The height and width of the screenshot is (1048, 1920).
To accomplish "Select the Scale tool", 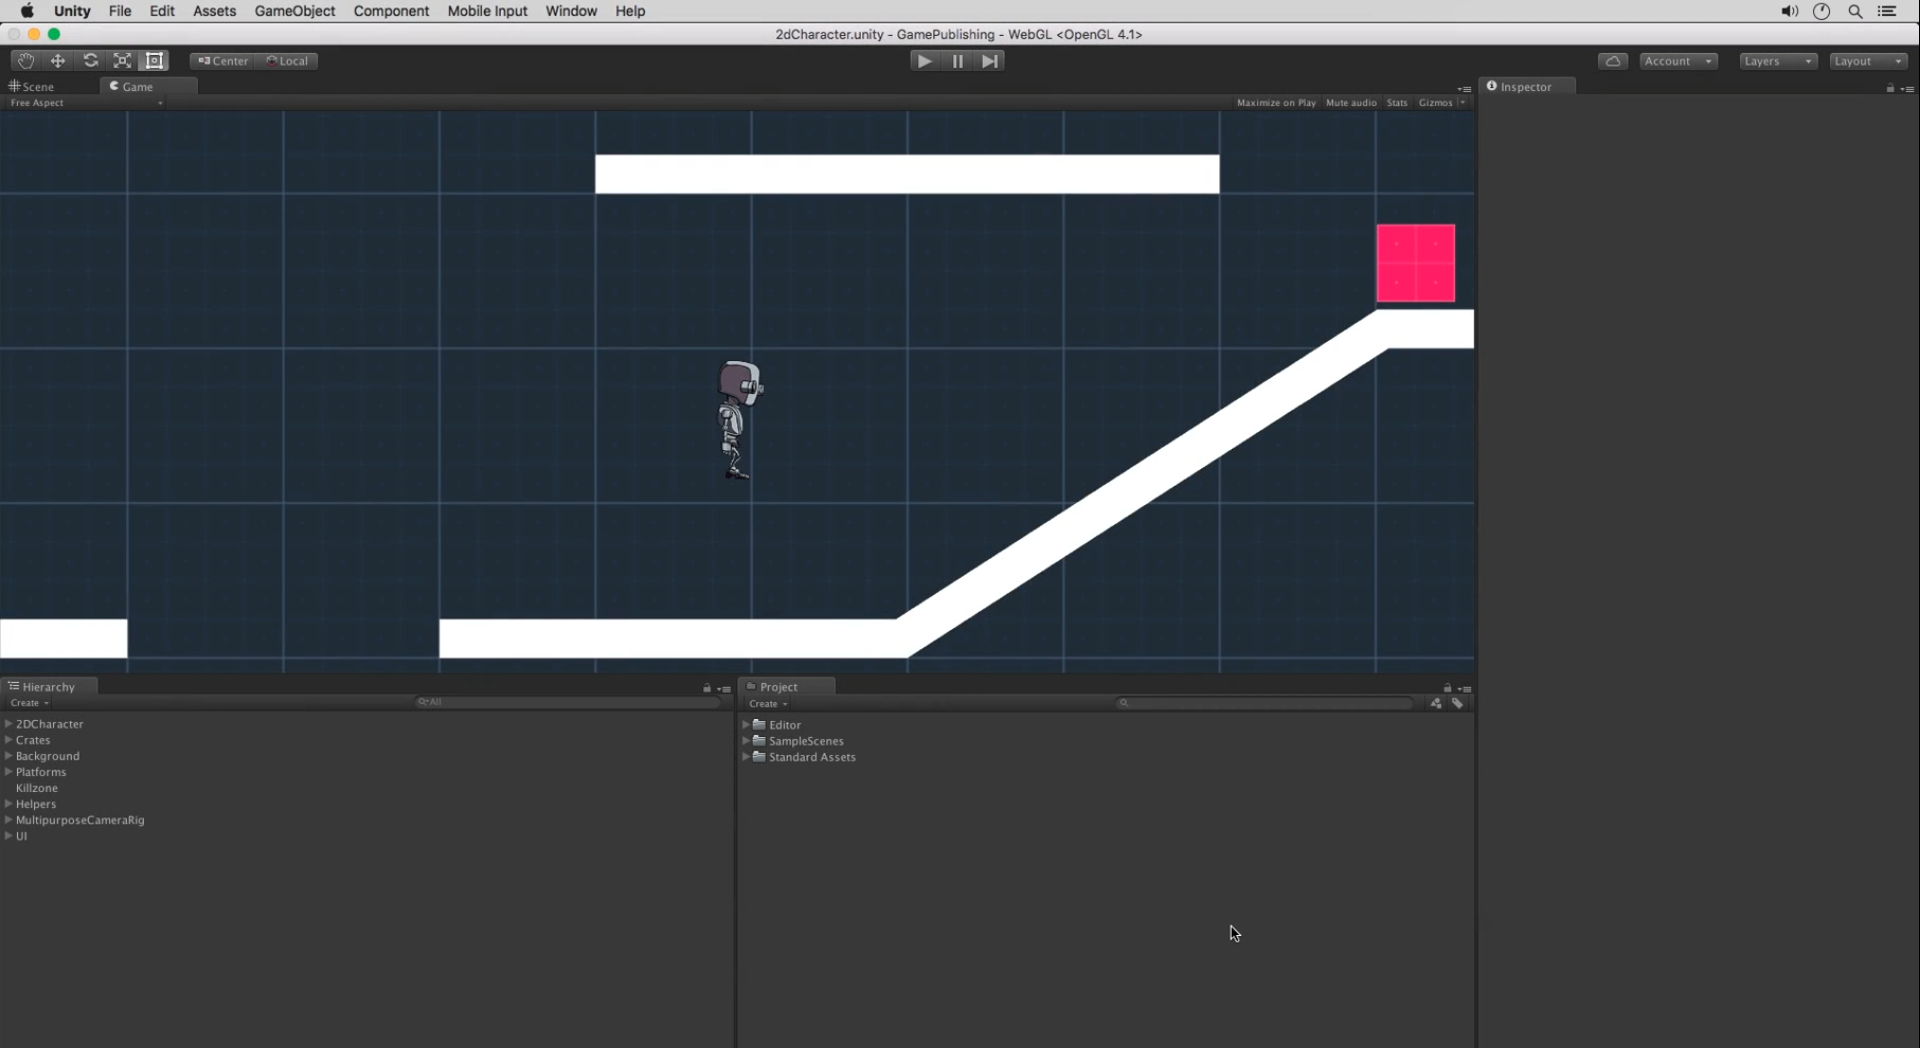I will coord(122,61).
